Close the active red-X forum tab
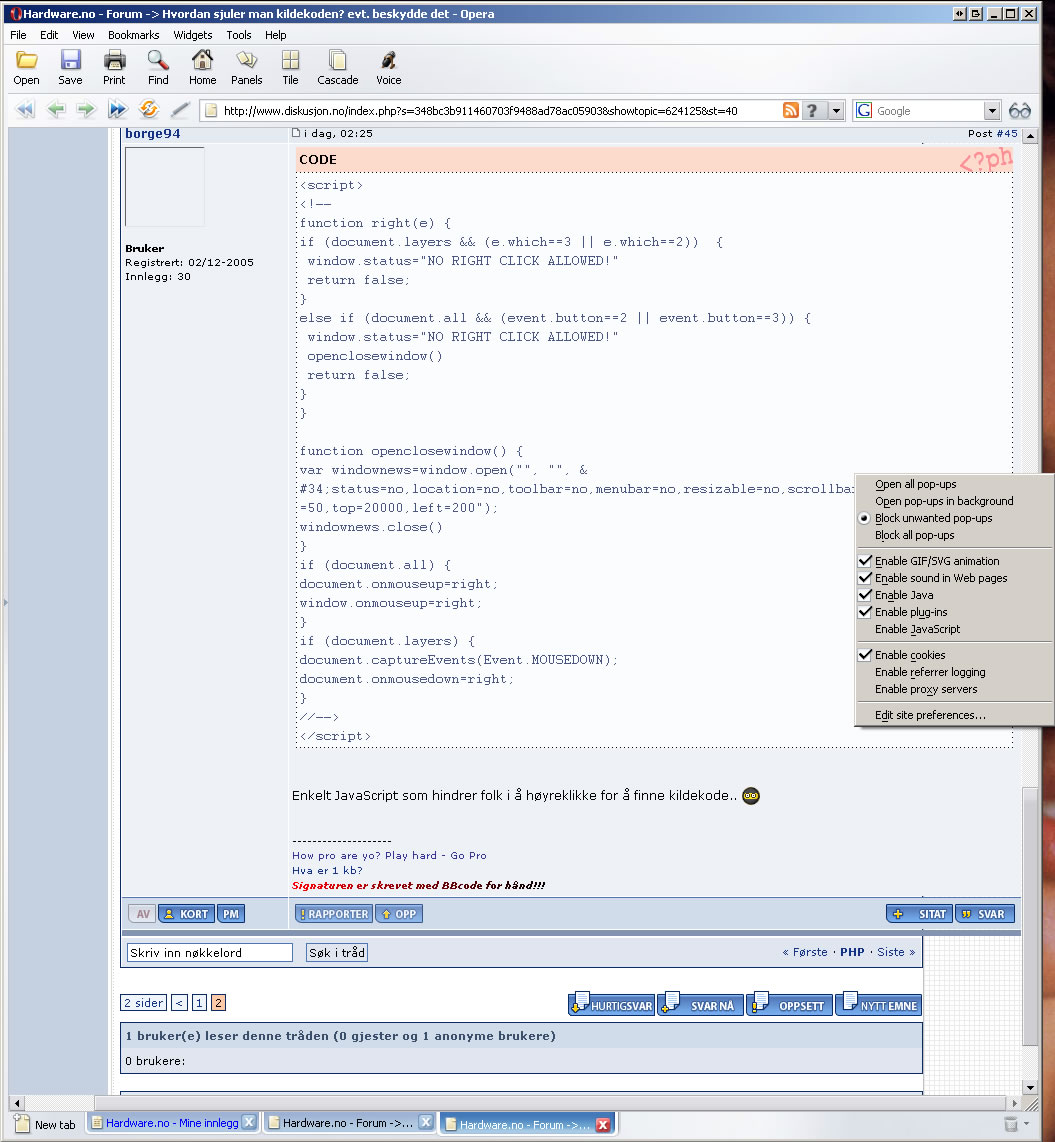 pyautogui.click(x=603, y=1125)
